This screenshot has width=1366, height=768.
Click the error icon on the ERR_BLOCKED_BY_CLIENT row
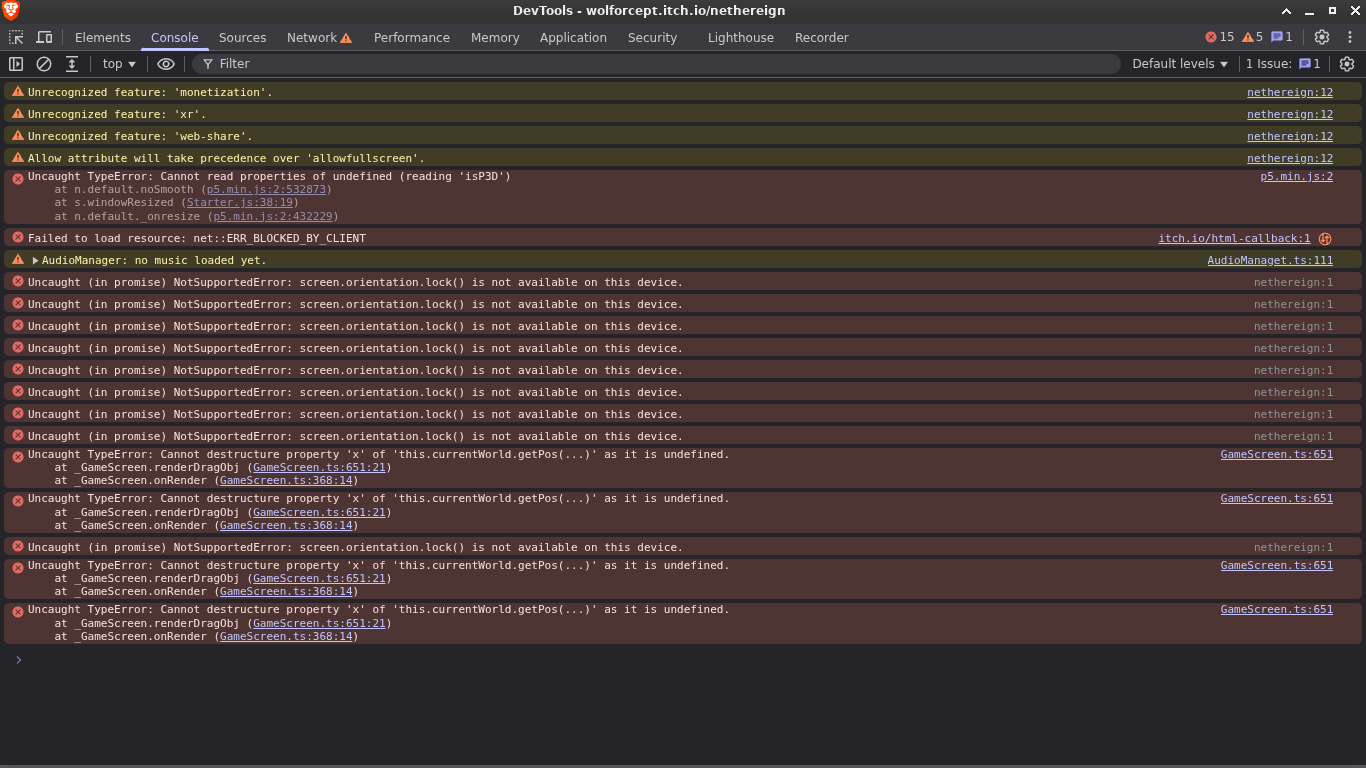[x=17, y=238]
